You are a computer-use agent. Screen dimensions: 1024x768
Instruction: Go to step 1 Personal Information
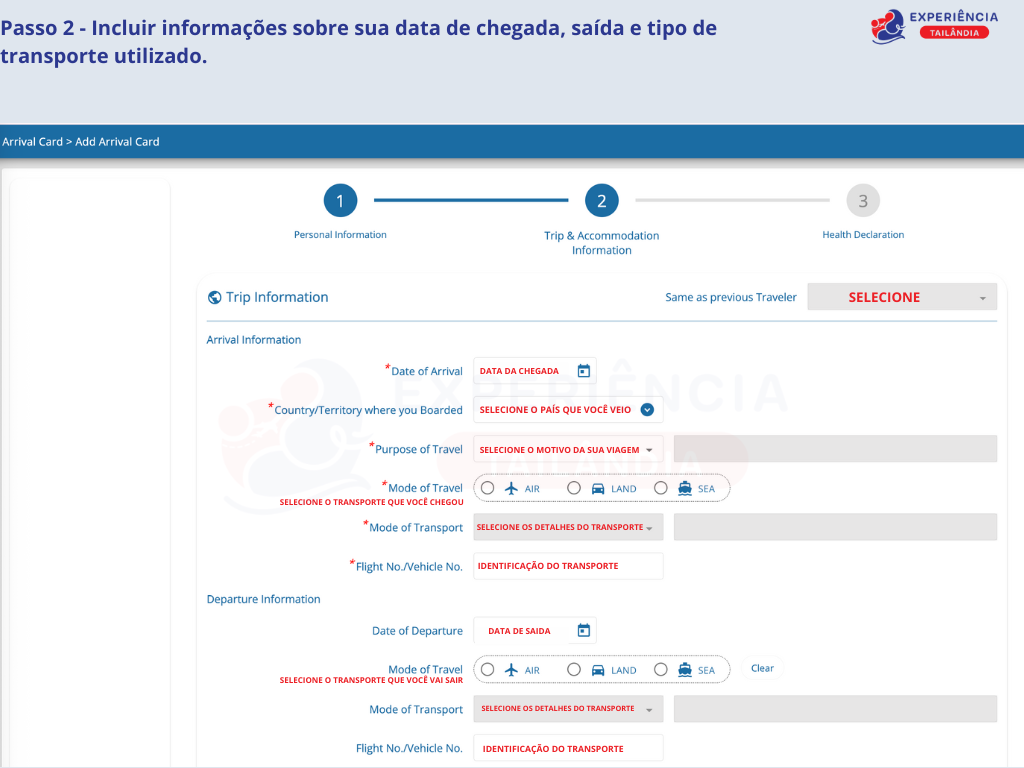click(x=340, y=202)
